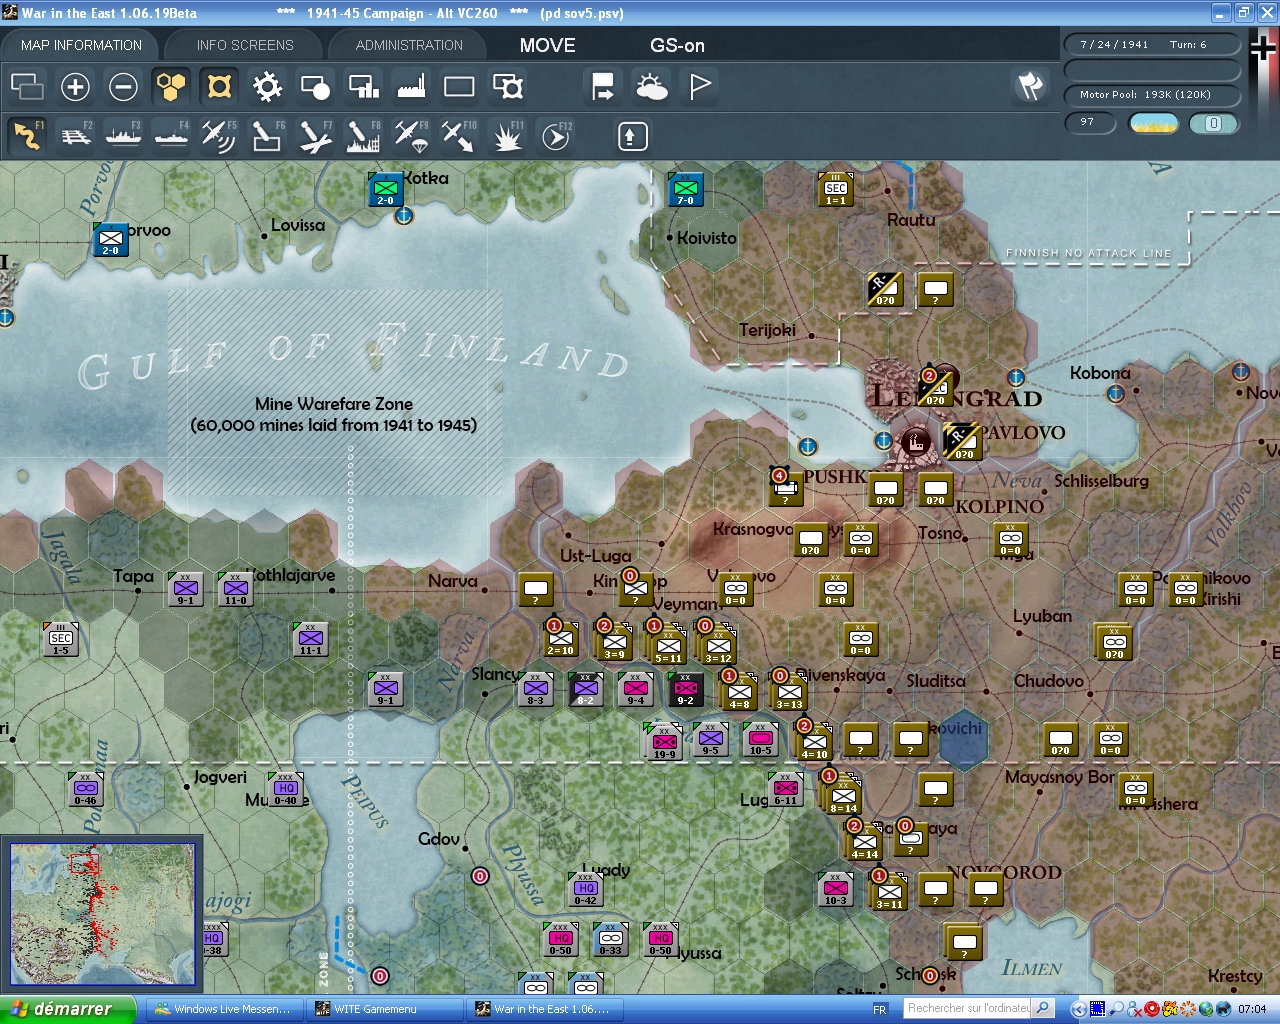Toggle the move mode button (F1)
Viewport: 1280px width, 1024px height.
tap(27, 136)
